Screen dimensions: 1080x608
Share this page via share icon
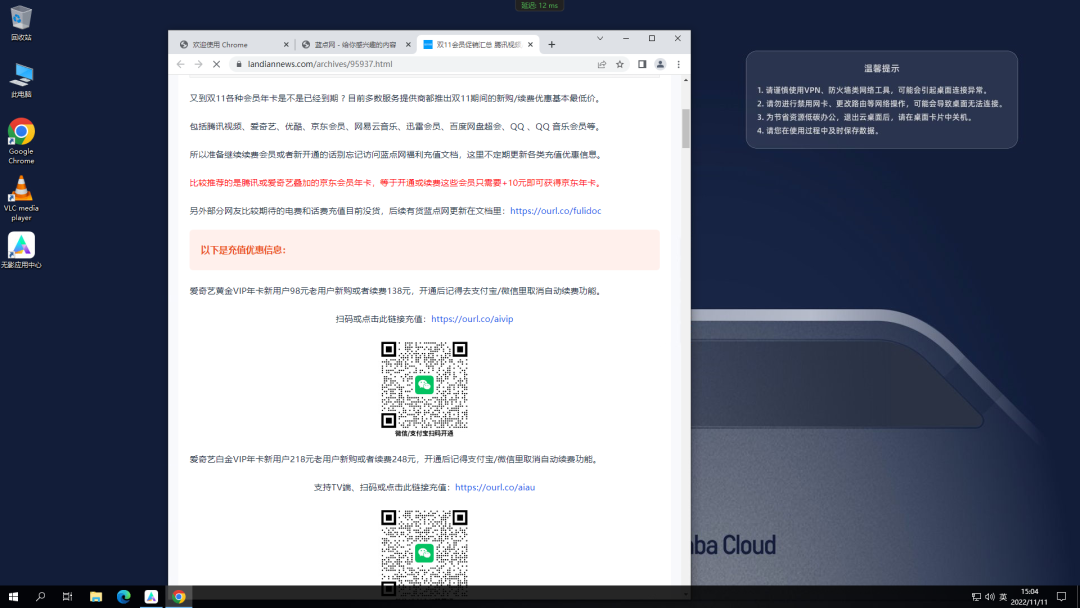[x=602, y=64]
